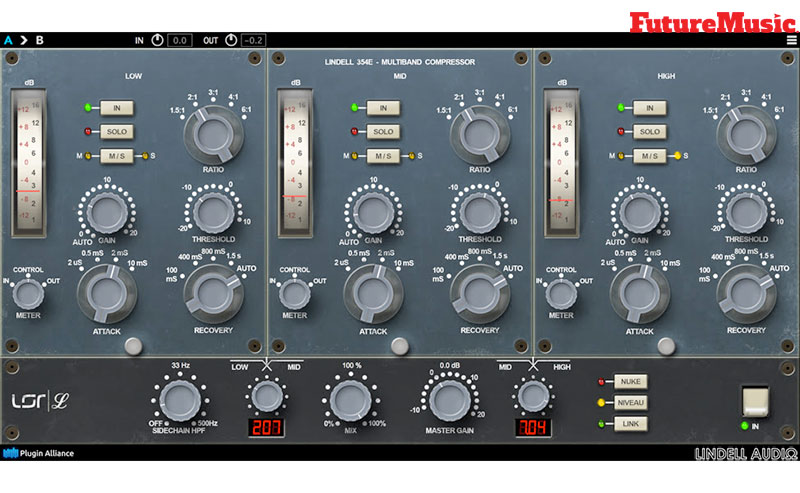Click the HIGH band RECOVERY knob

tap(746, 293)
